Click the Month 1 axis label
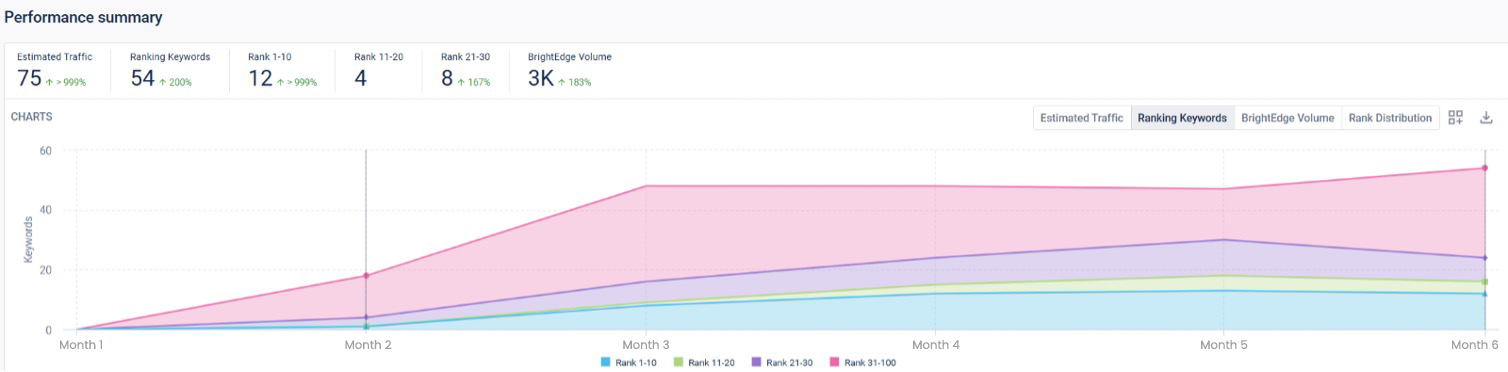 click(81, 345)
